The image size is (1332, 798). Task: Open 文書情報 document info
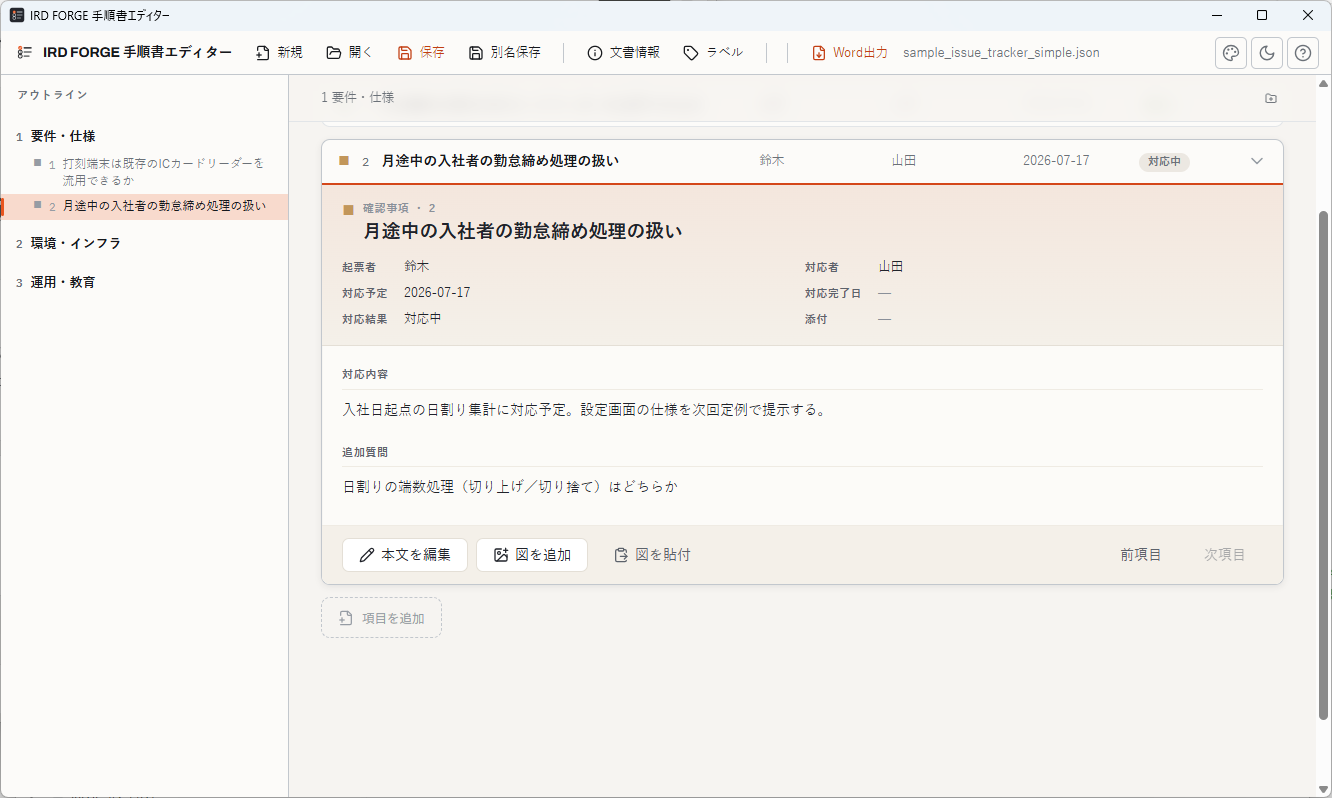pyautogui.click(x=623, y=53)
